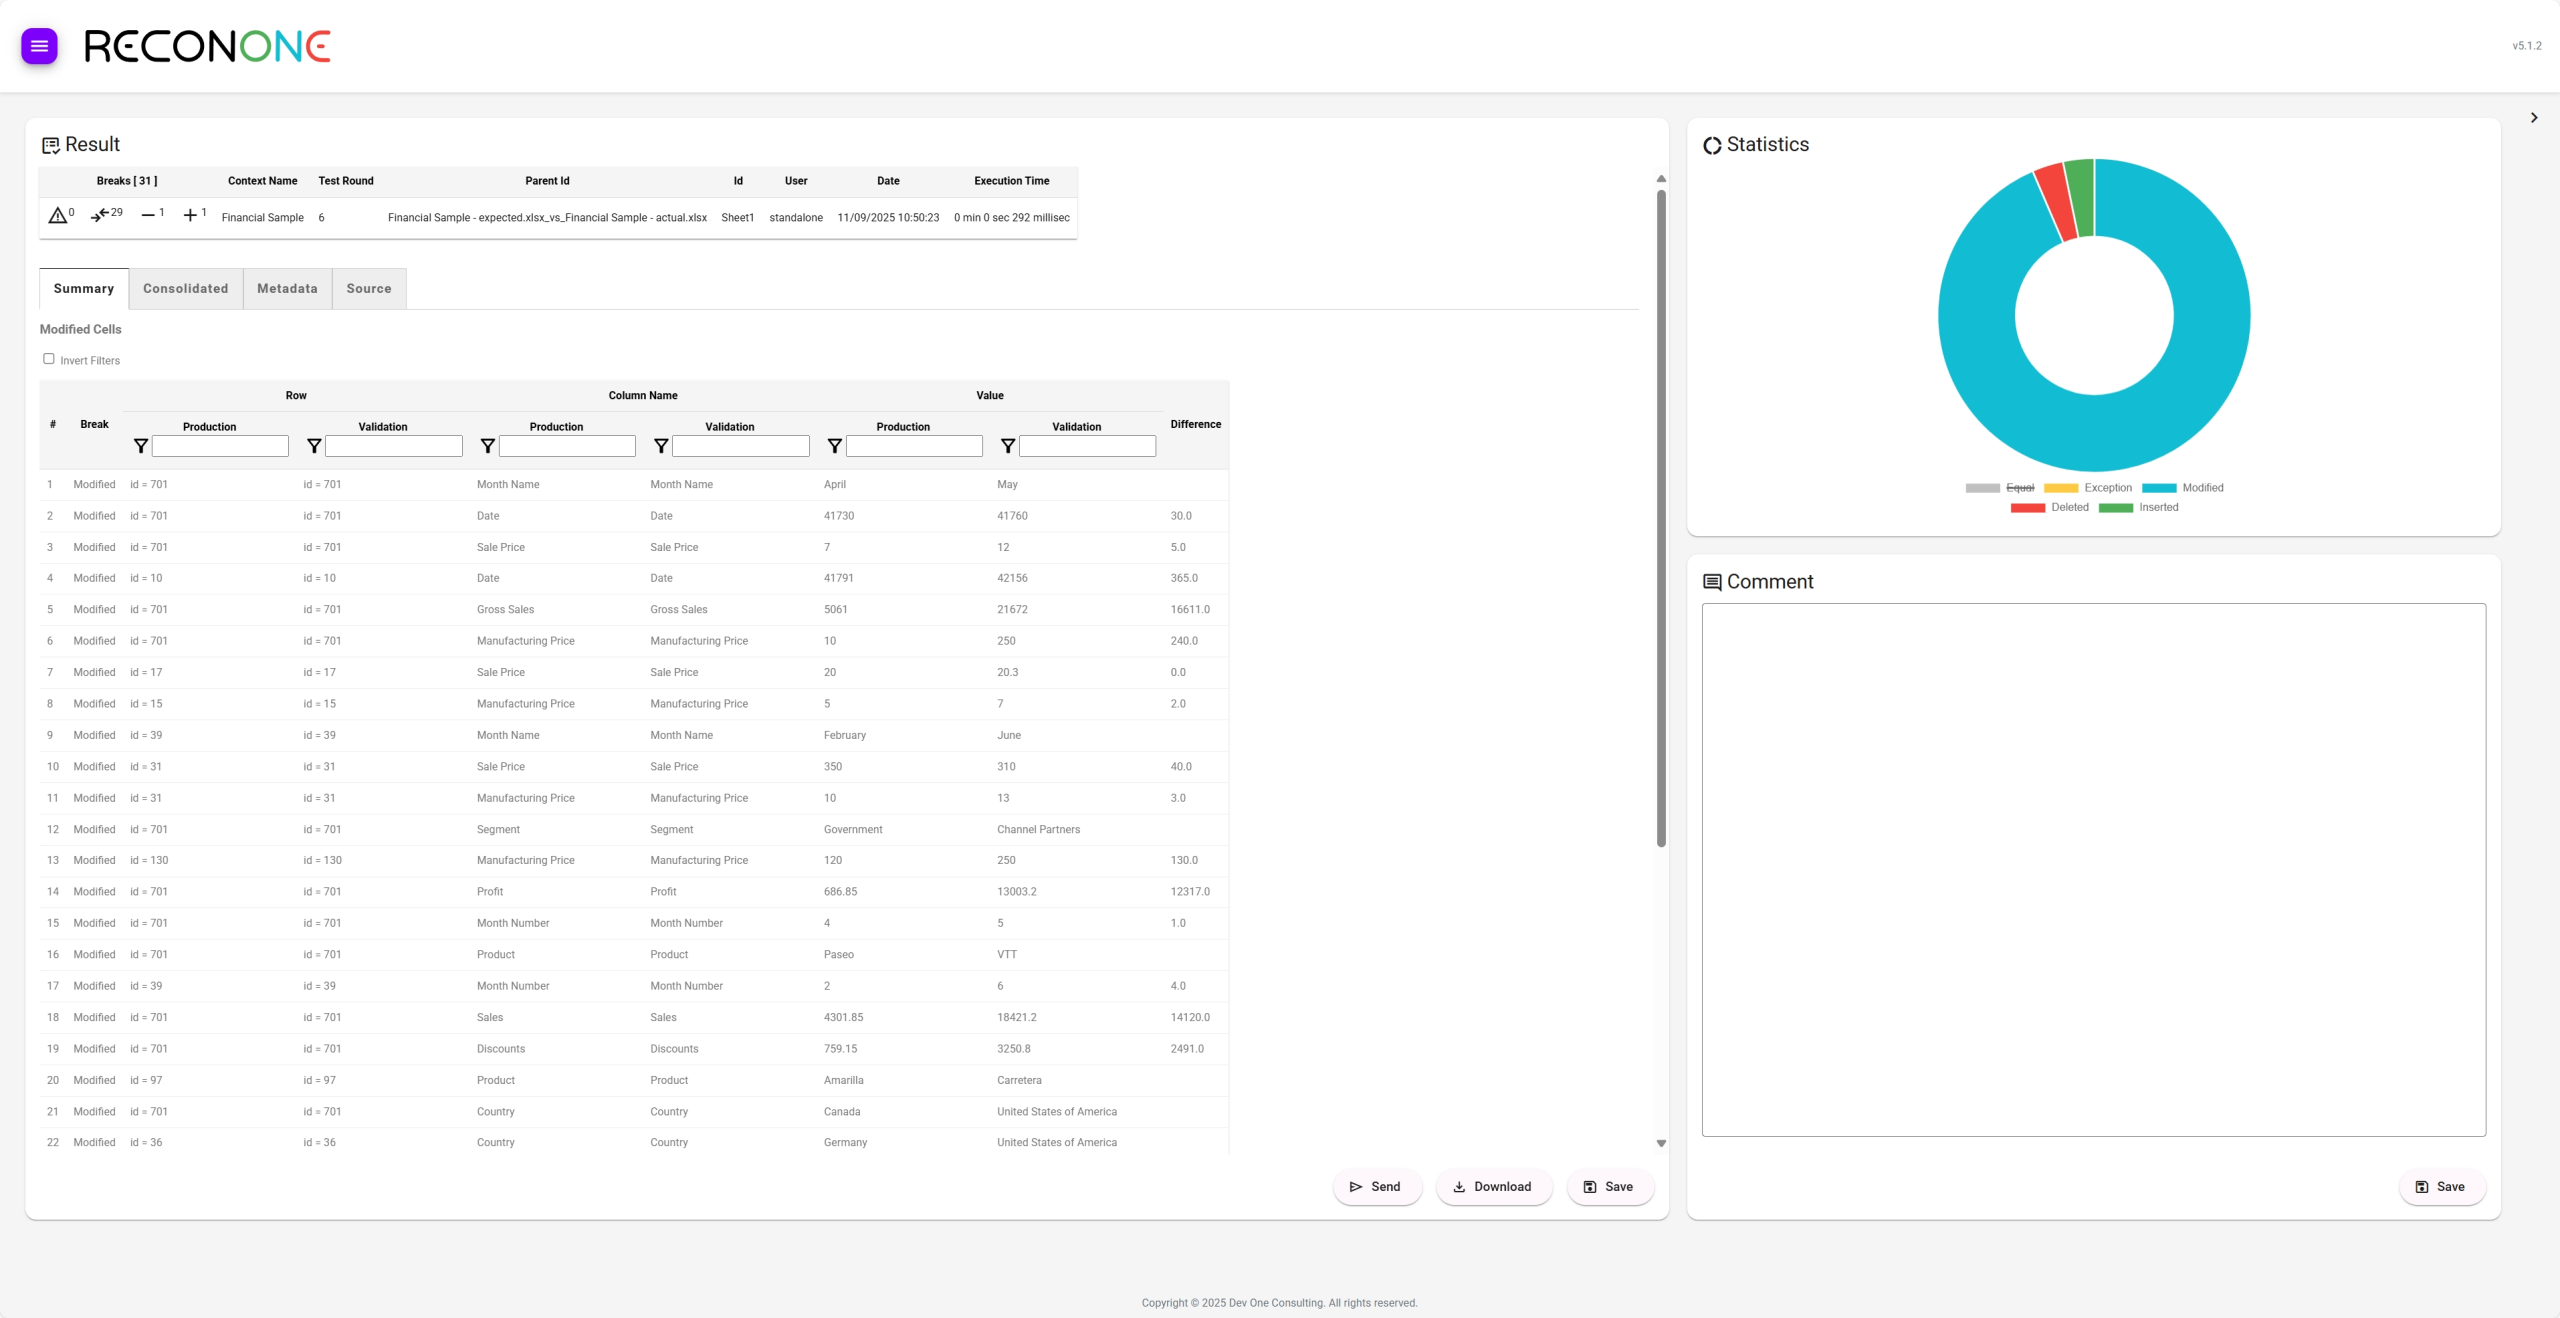The image size is (2560, 1318).
Task: Click the Download button
Action: pos(1493,1187)
